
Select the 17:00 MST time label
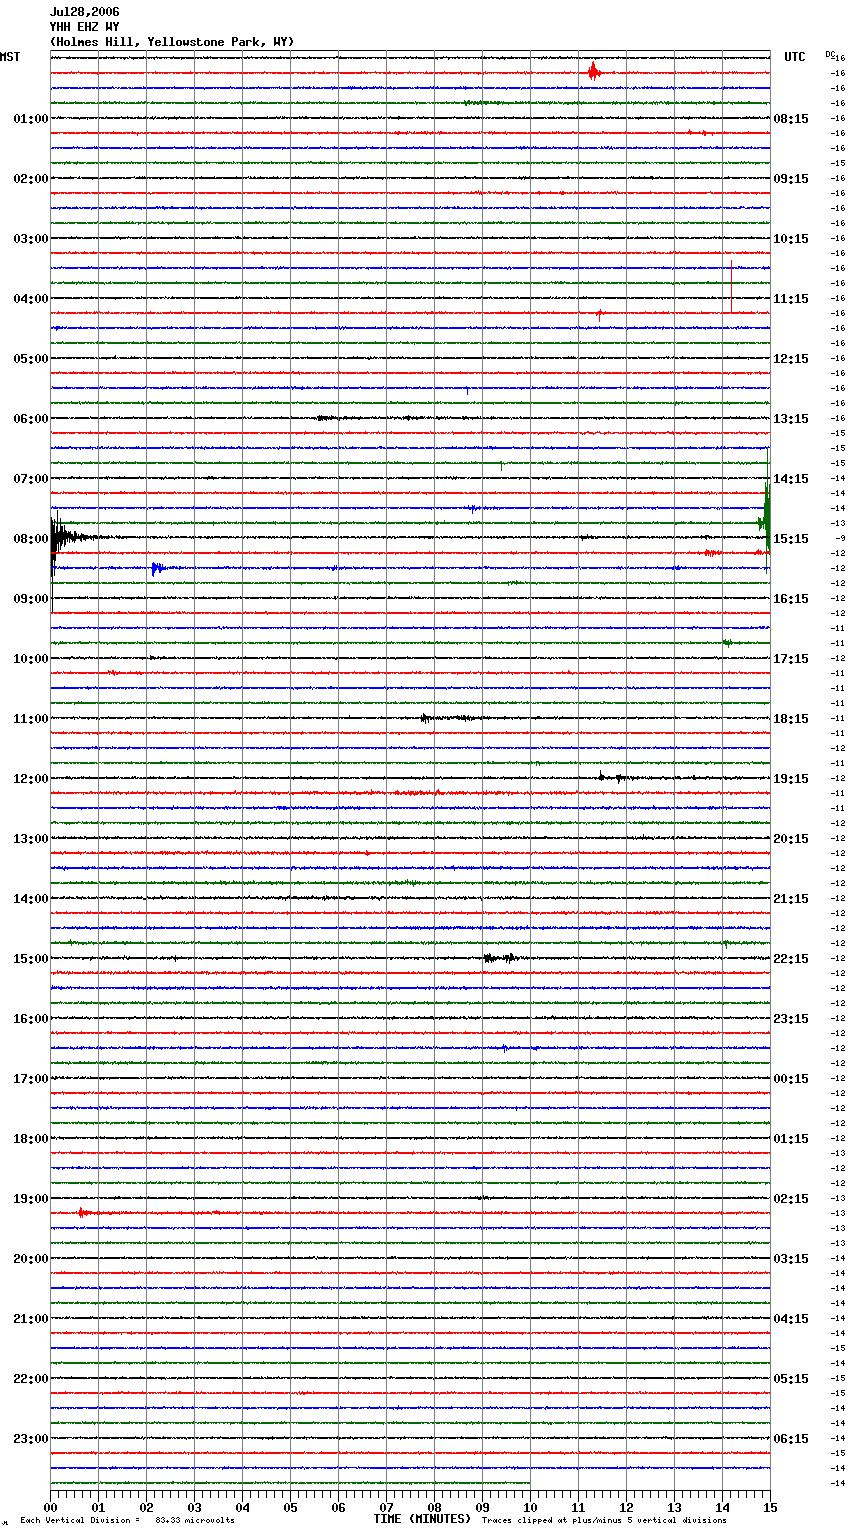click(x=31, y=1079)
